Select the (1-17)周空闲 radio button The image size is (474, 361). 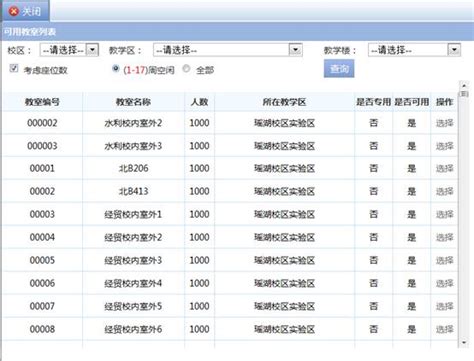click(116, 69)
